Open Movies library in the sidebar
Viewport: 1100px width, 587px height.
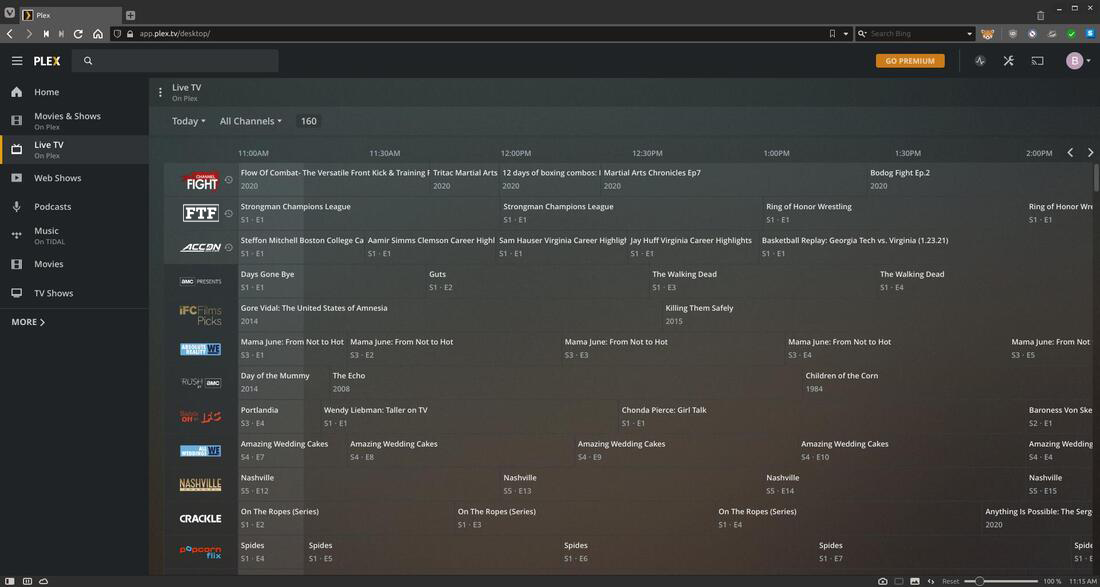(74, 264)
